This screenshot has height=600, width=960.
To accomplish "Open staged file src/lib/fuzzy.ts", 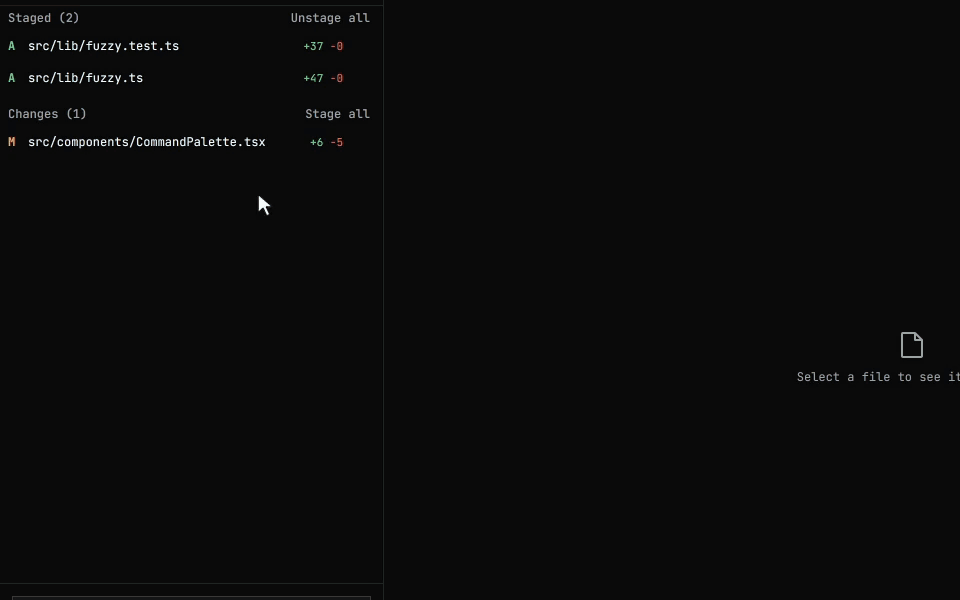I will [x=85, y=78].
